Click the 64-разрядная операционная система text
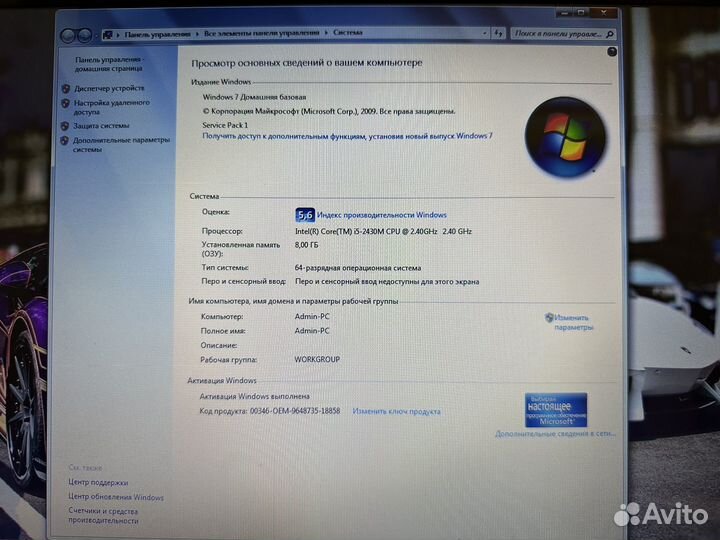This screenshot has height=540, width=720. [358, 268]
